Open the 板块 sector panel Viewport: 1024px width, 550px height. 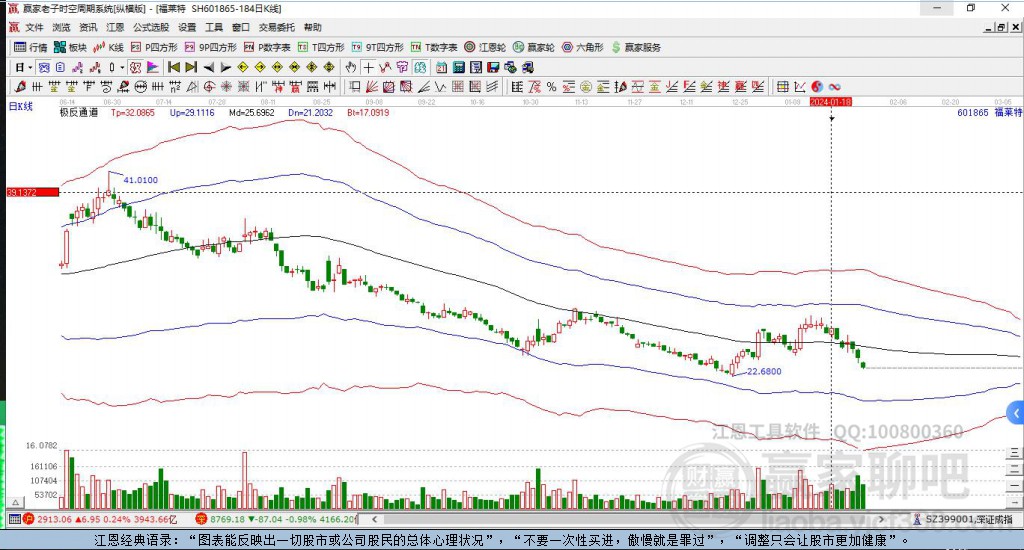[x=71, y=47]
